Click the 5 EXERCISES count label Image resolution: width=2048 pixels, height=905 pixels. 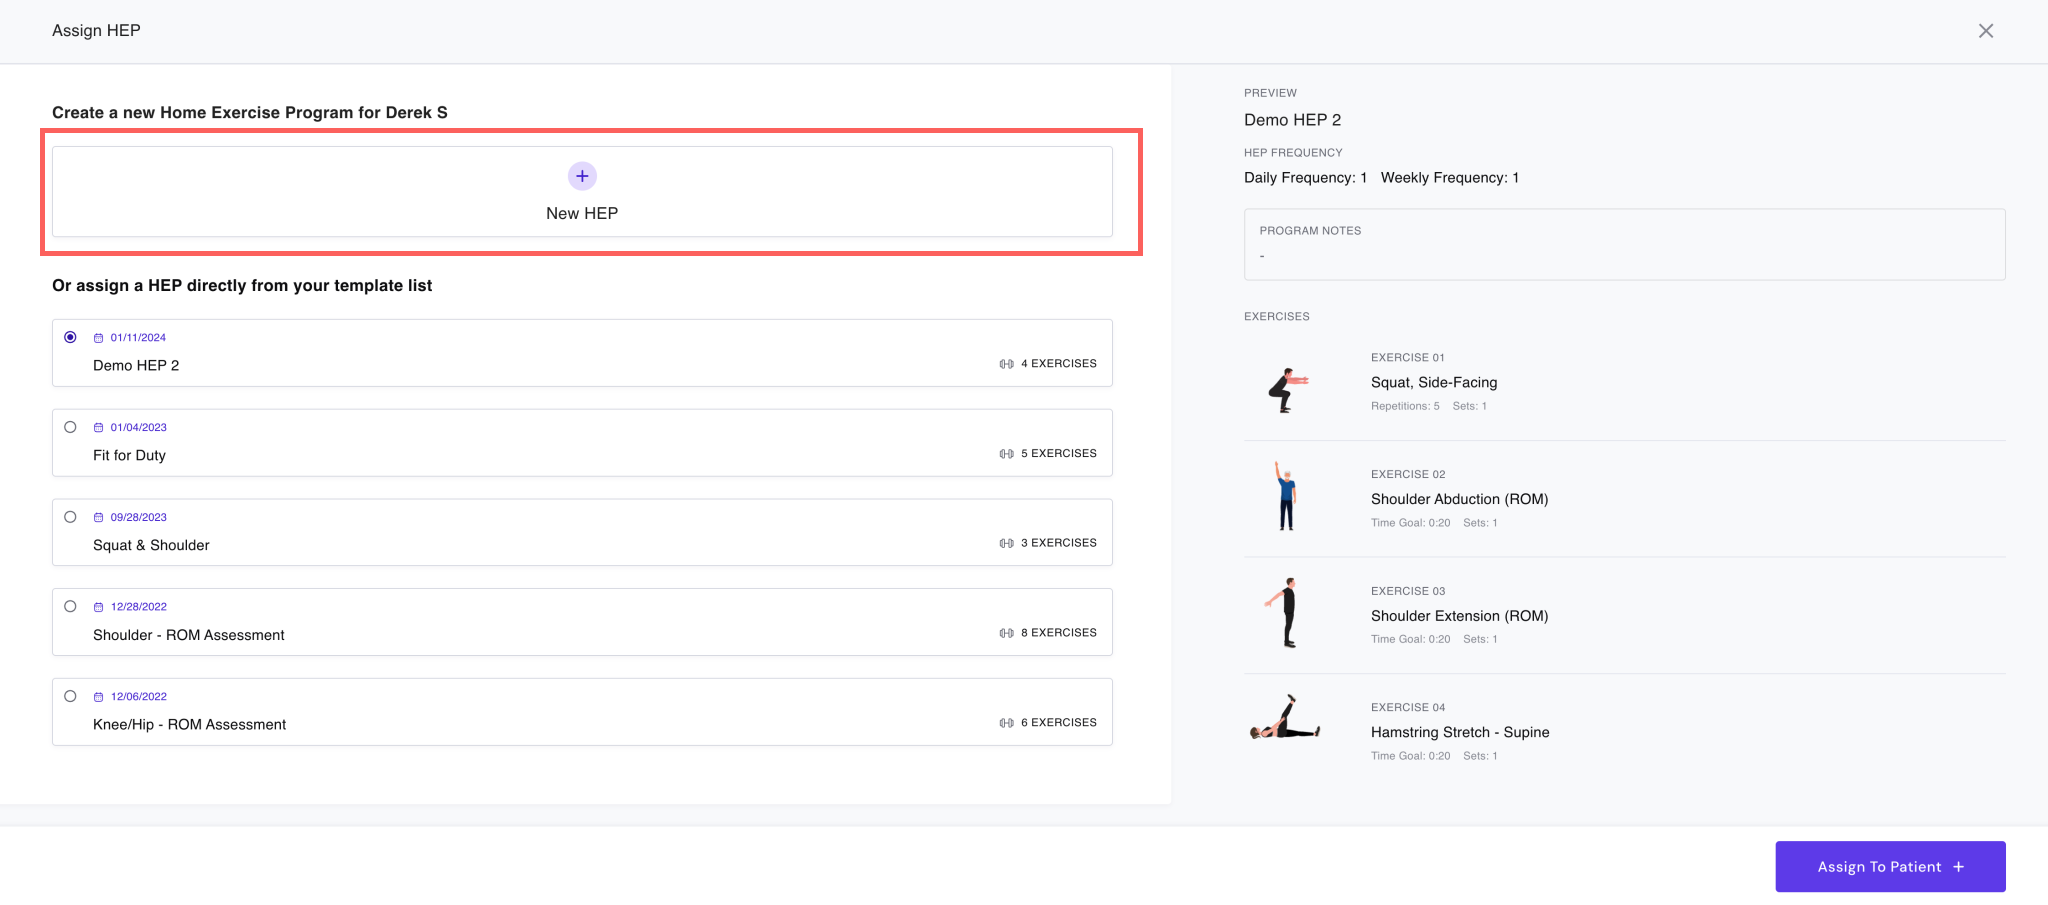[x=1059, y=453]
